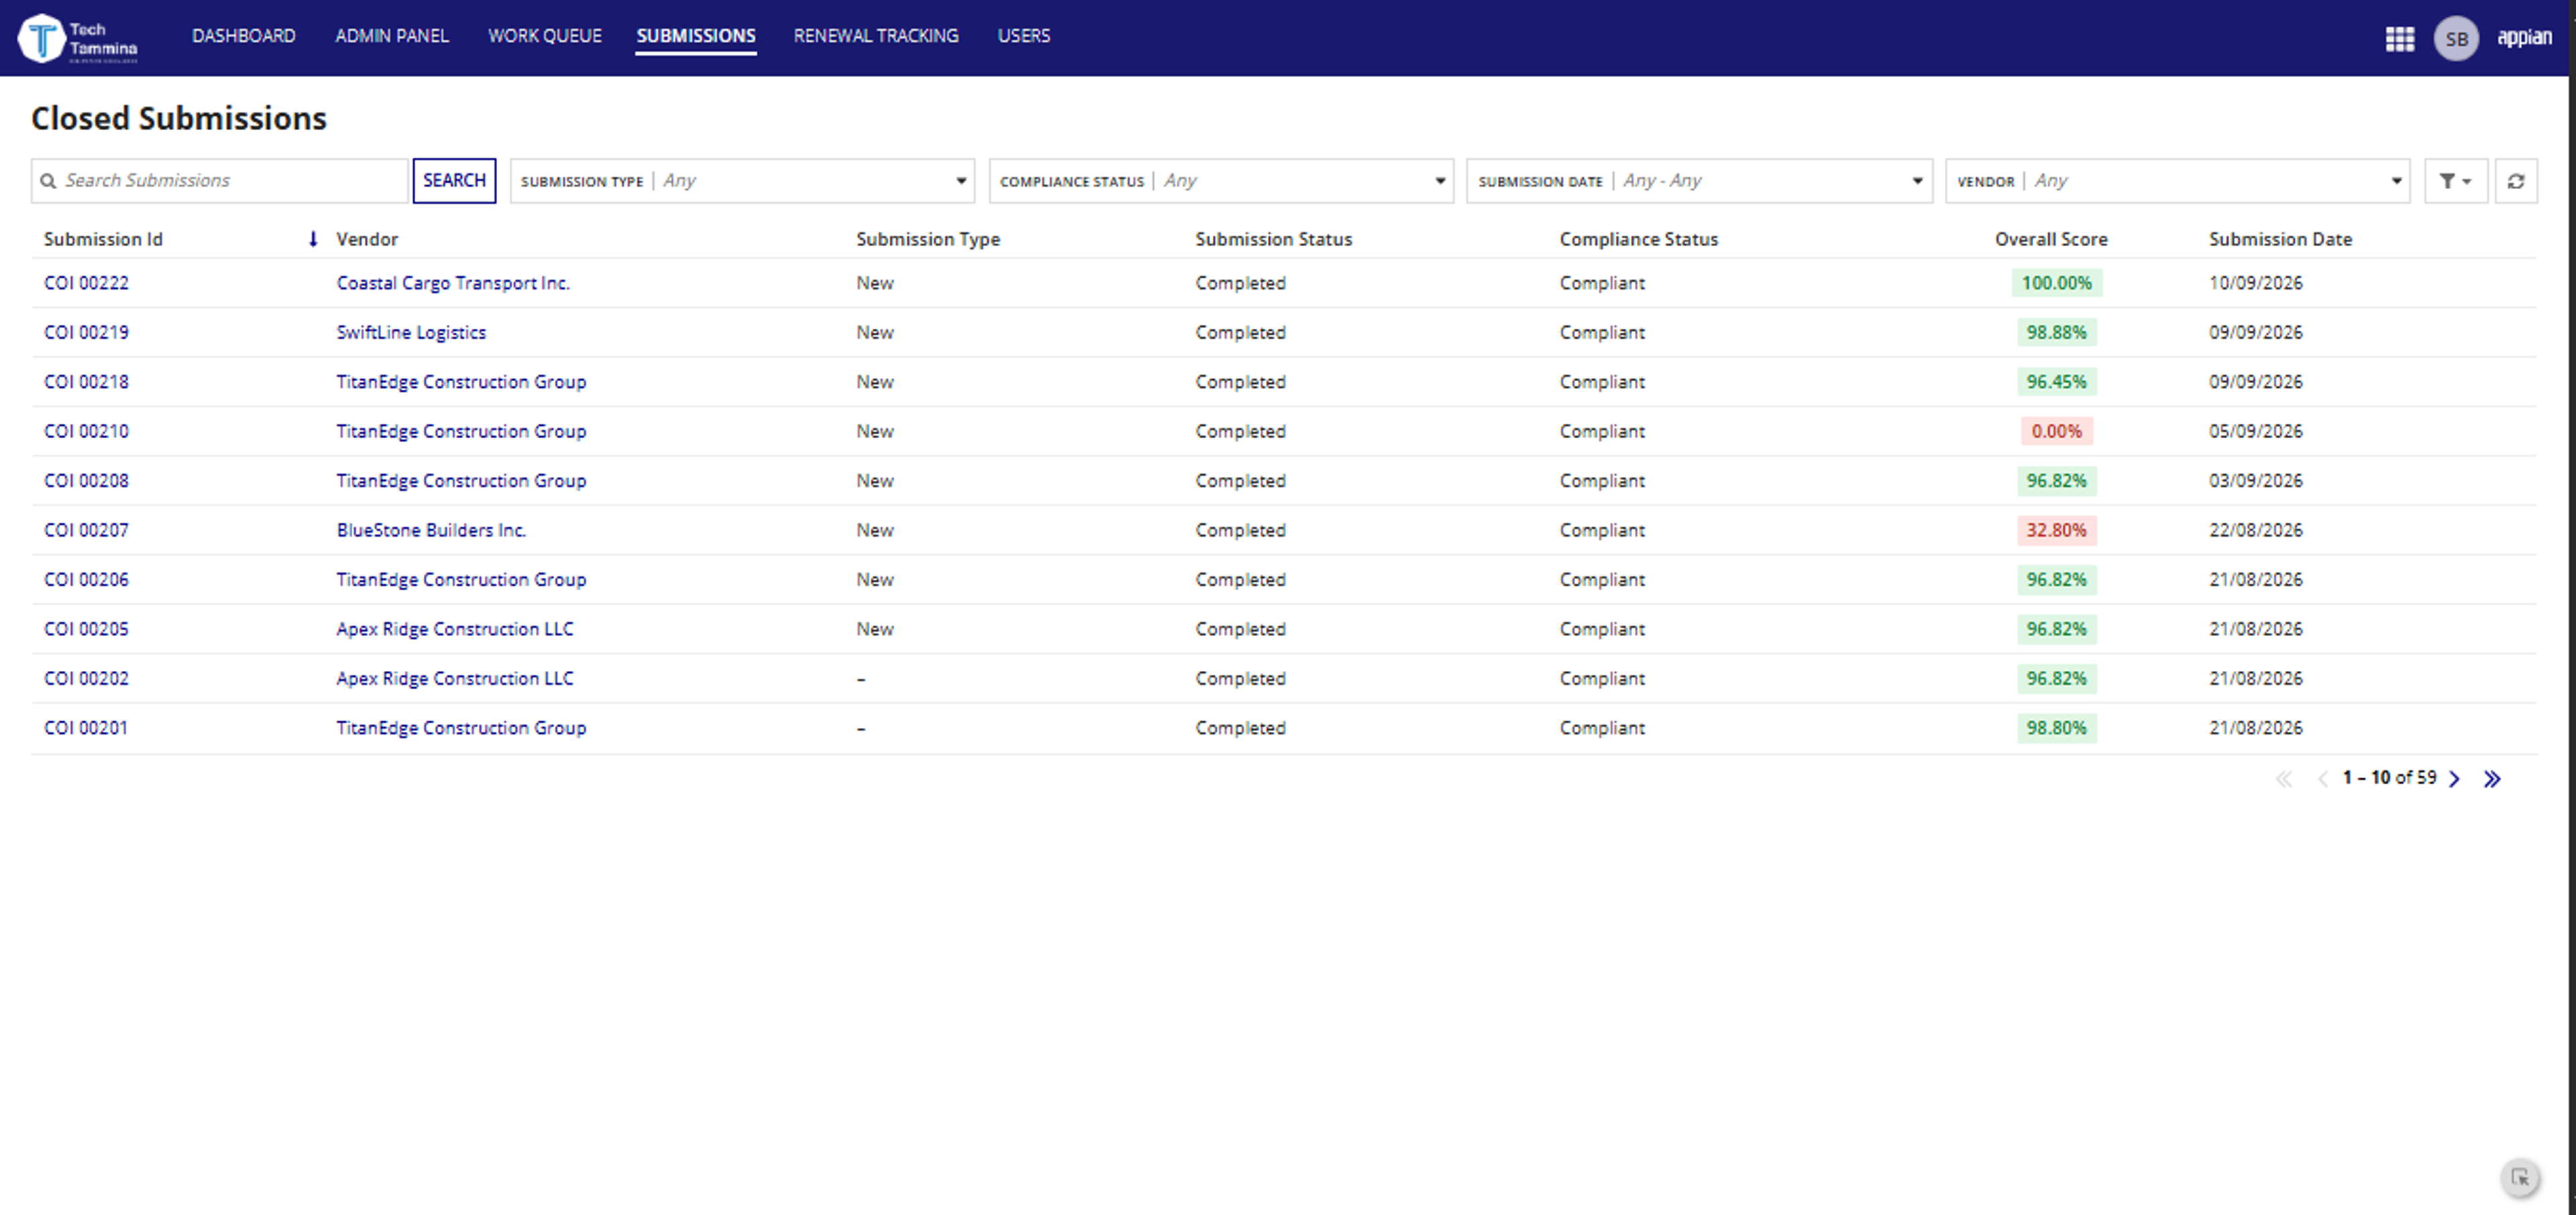Open the filter funnel options menu
The image size is (2576, 1215).
tap(2455, 181)
